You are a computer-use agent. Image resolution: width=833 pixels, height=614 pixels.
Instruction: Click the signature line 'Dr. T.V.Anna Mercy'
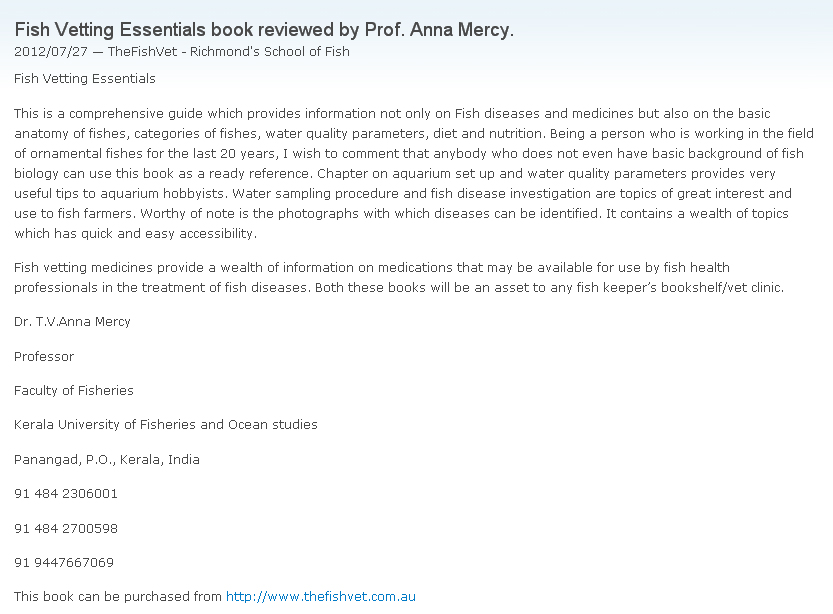coord(72,322)
